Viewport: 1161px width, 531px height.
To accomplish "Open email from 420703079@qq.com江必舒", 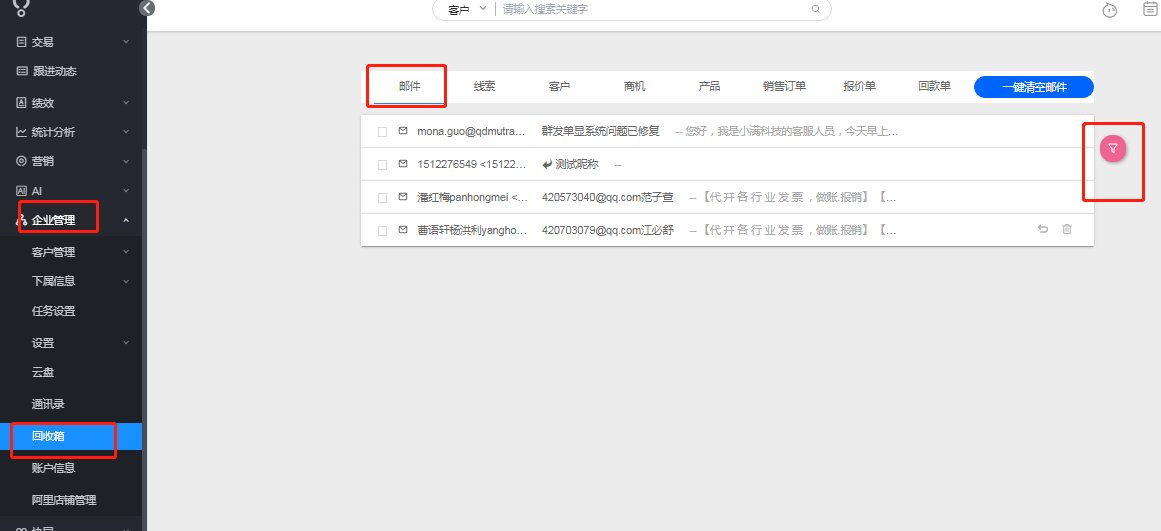I will click(608, 230).
